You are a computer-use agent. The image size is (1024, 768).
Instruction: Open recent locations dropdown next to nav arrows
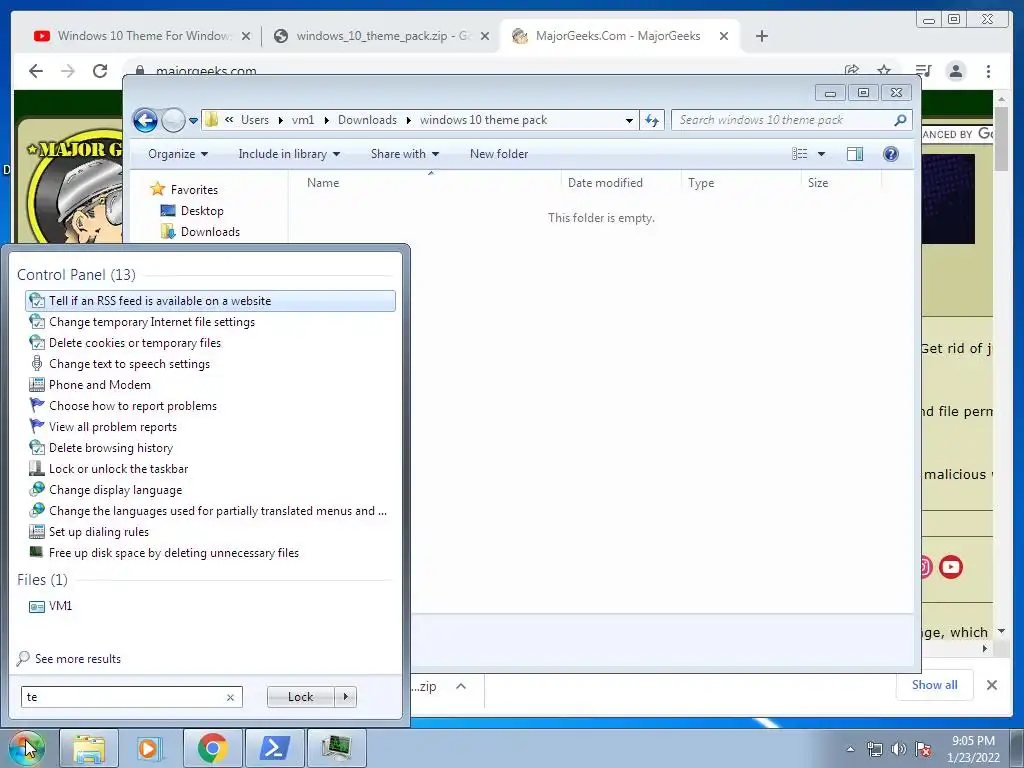coord(193,121)
